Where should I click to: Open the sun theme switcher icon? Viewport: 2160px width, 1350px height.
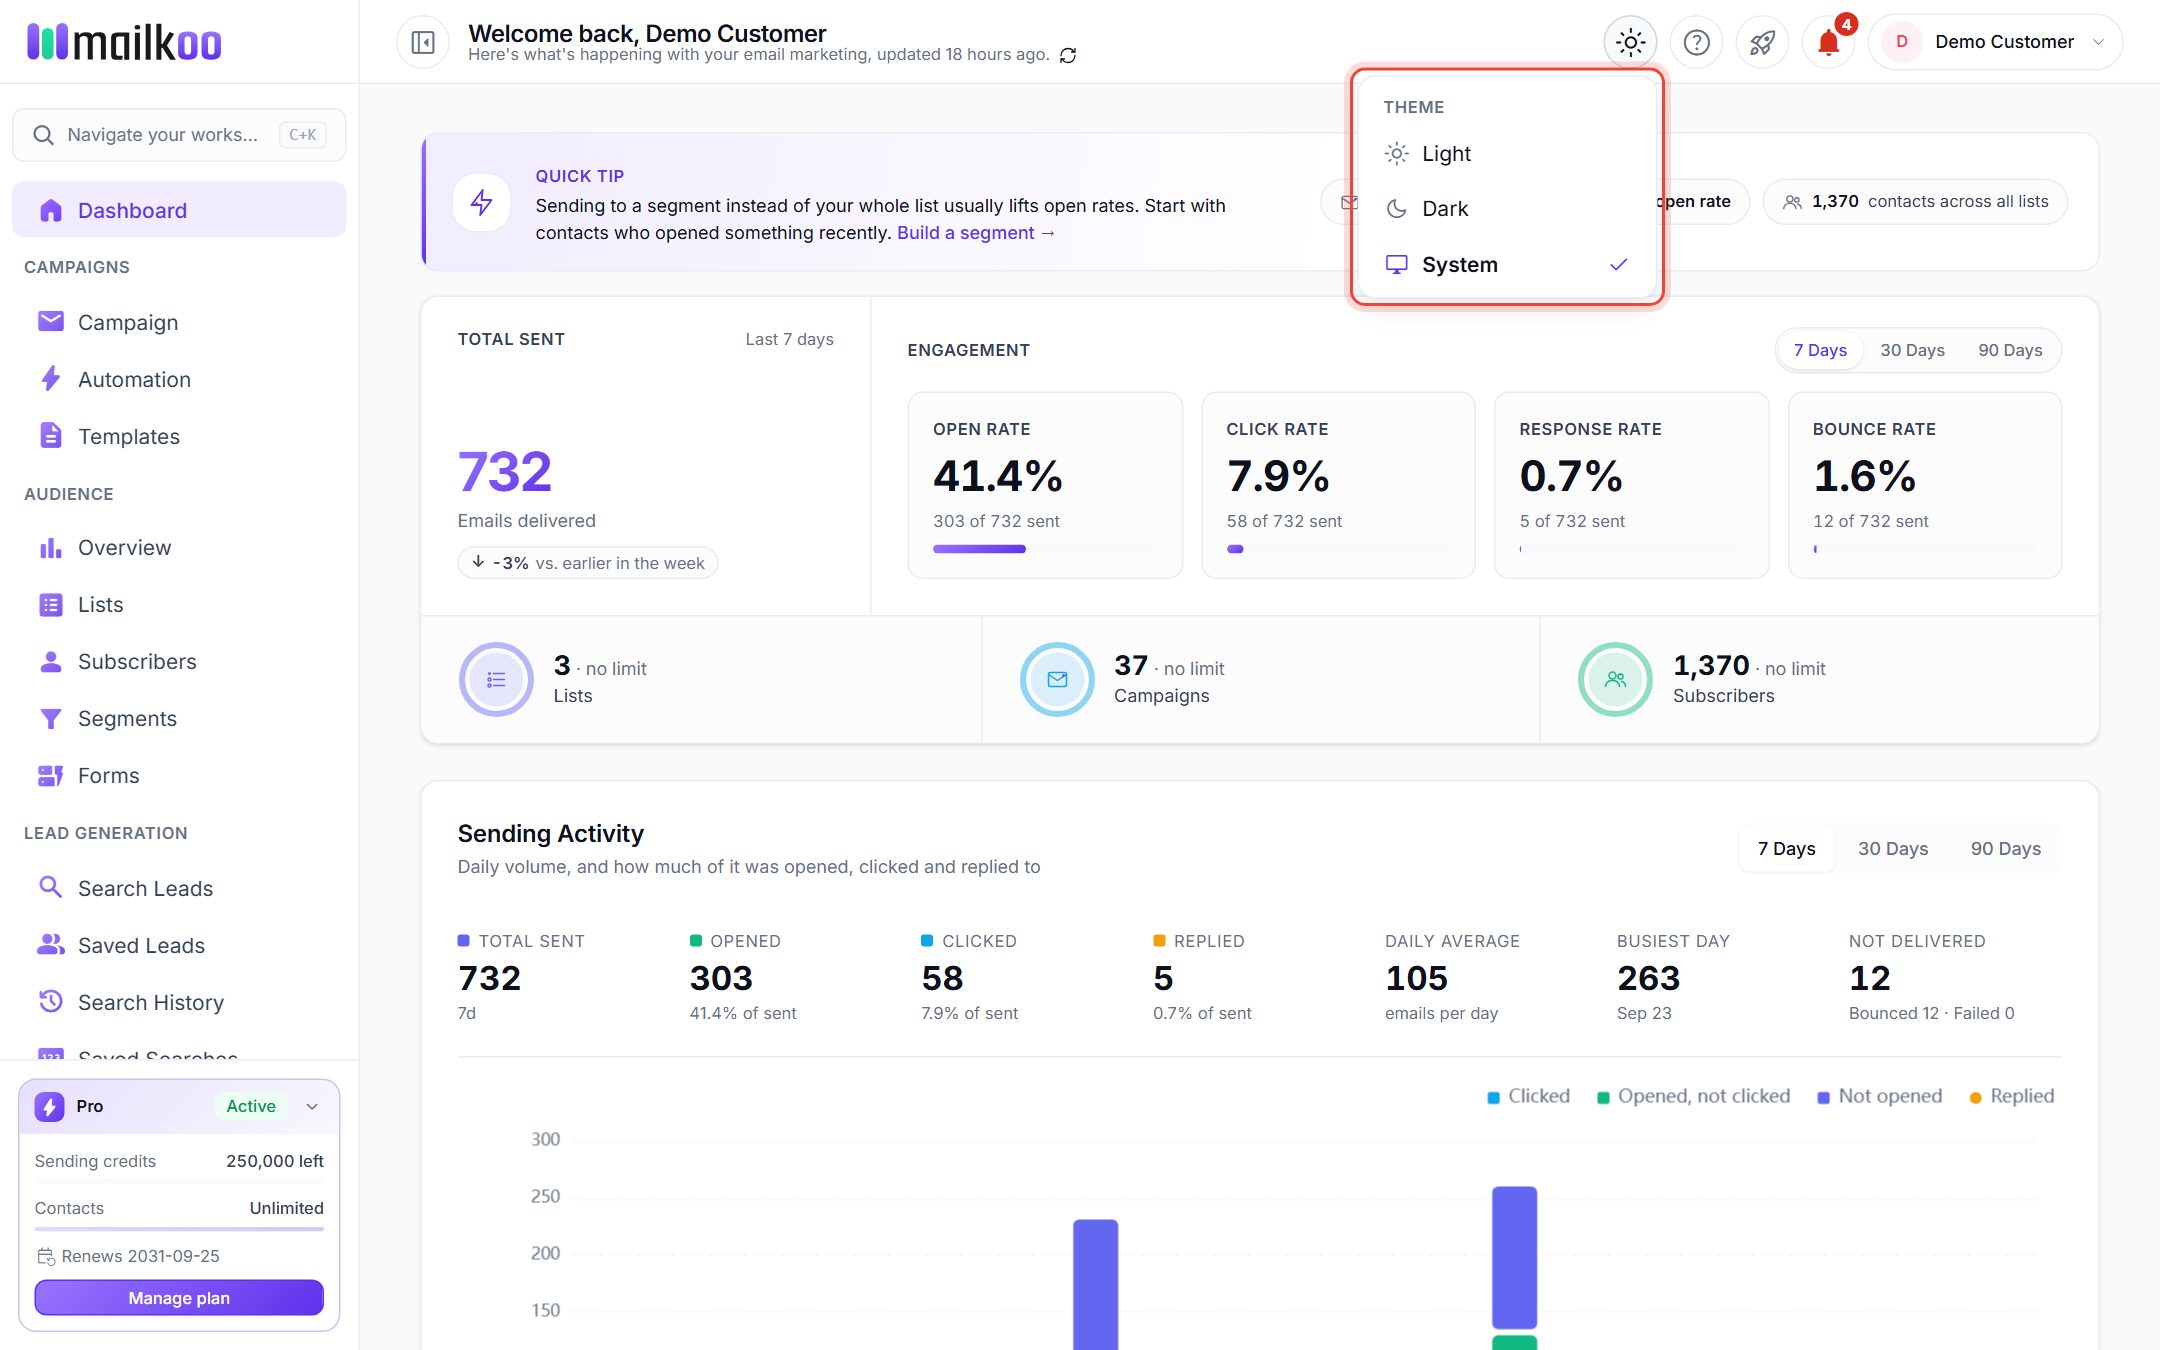(x=1630, y=42)
